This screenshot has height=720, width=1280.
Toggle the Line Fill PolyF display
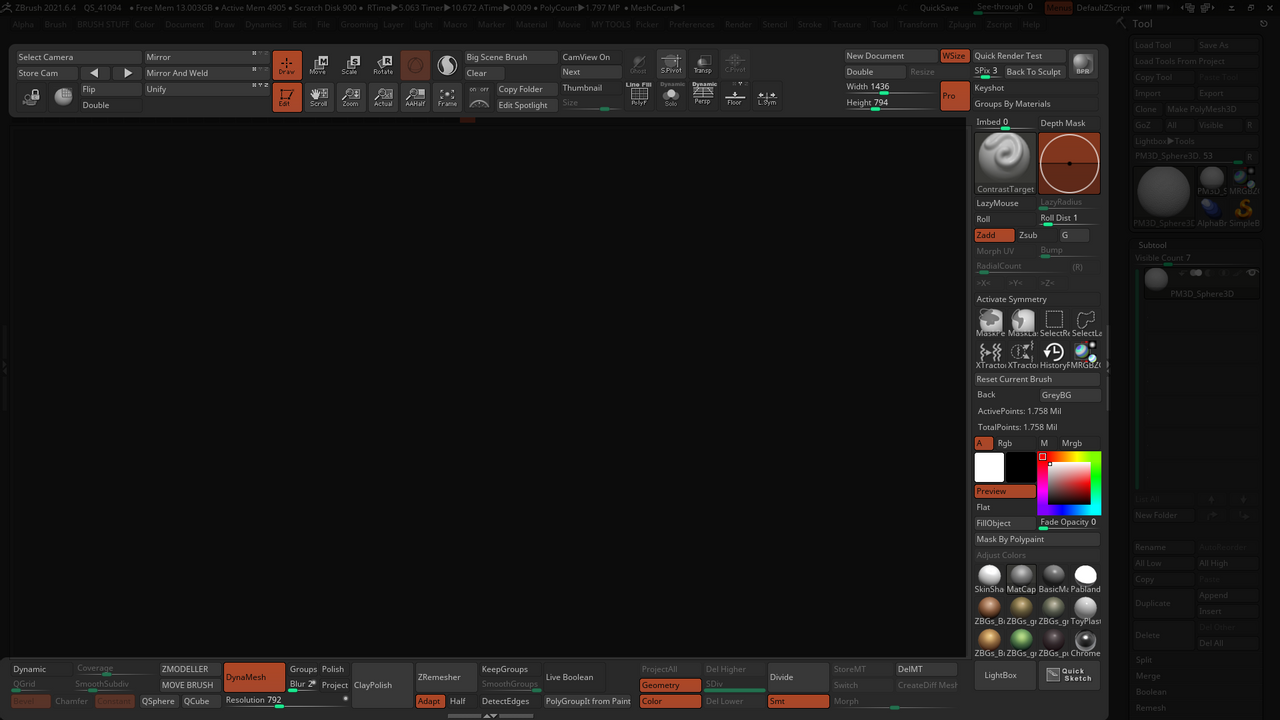click(639, 94)
